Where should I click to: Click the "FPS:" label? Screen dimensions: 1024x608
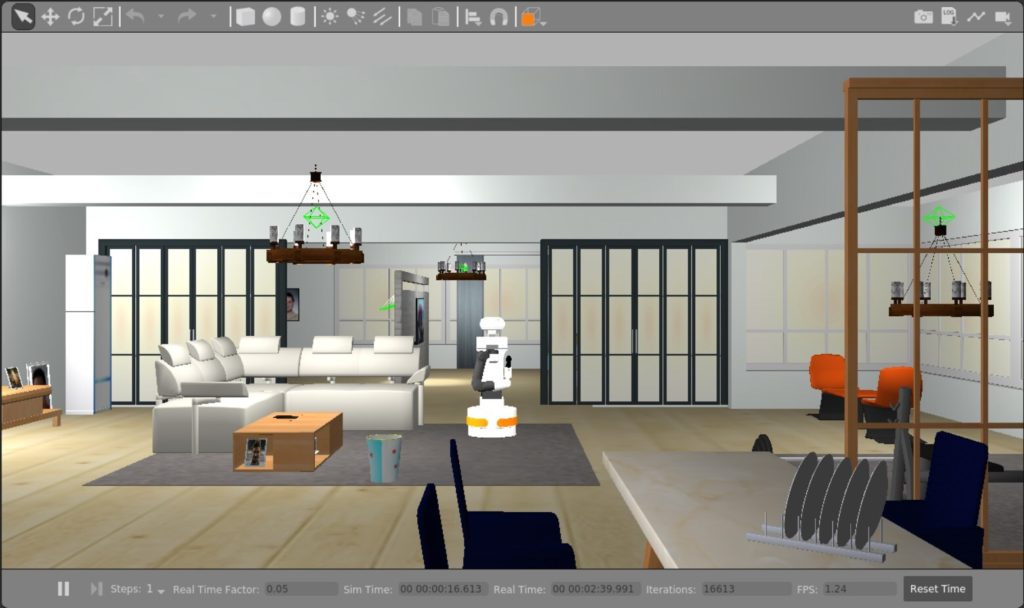tap(807, 589)
